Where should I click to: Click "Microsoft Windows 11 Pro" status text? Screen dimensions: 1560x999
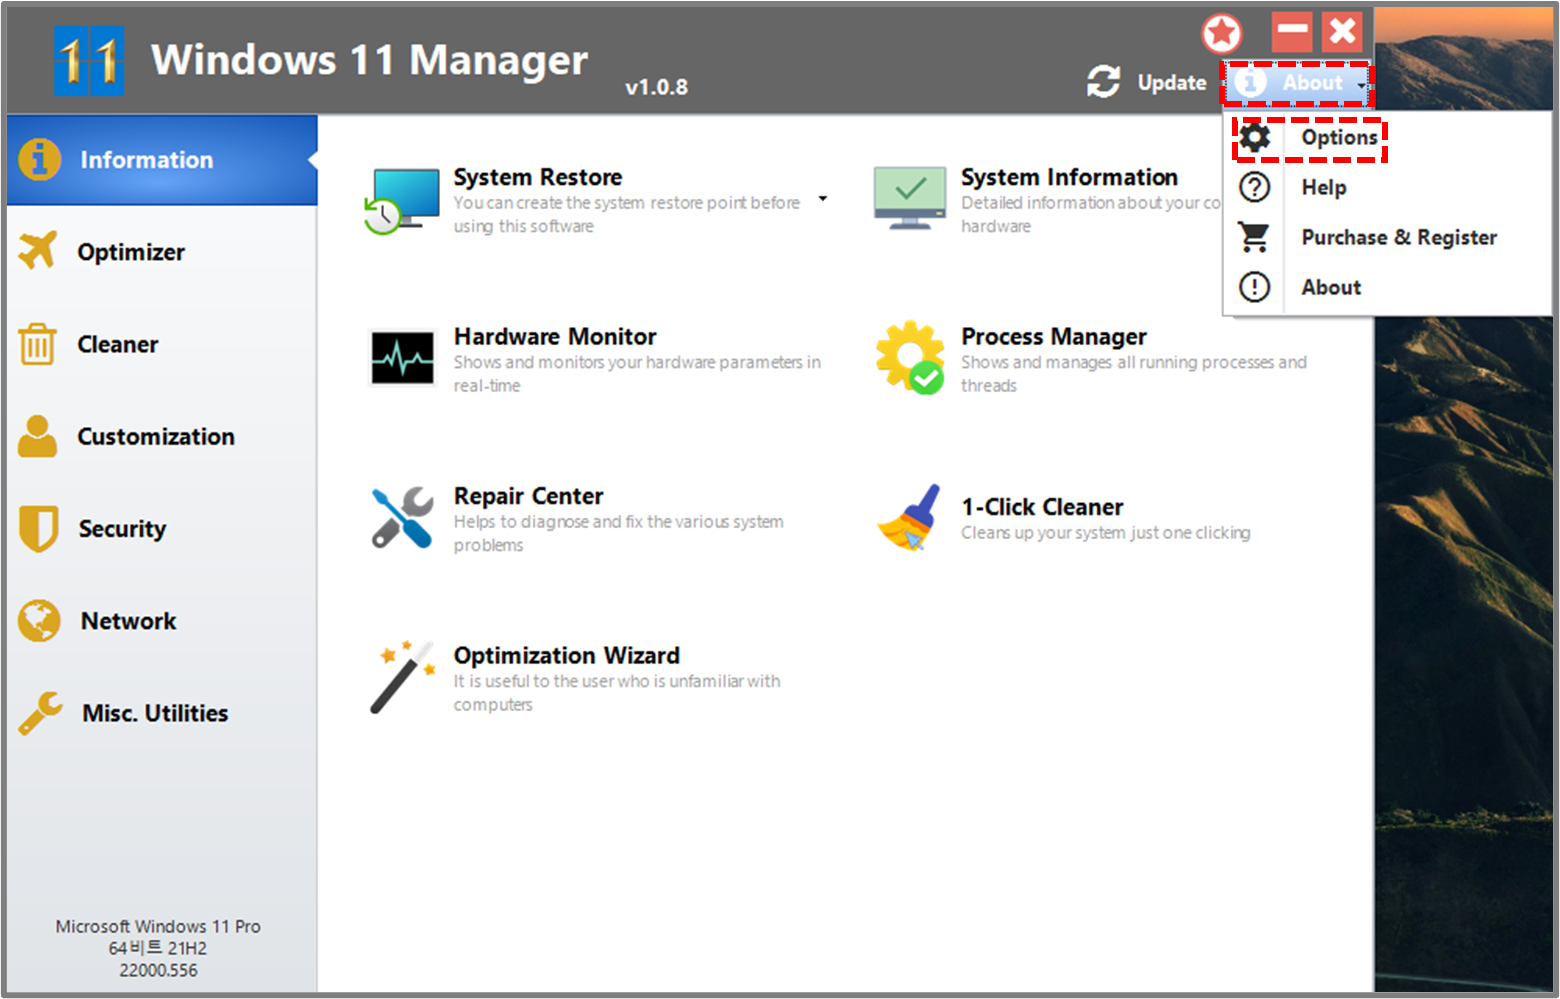click(158, 926)
